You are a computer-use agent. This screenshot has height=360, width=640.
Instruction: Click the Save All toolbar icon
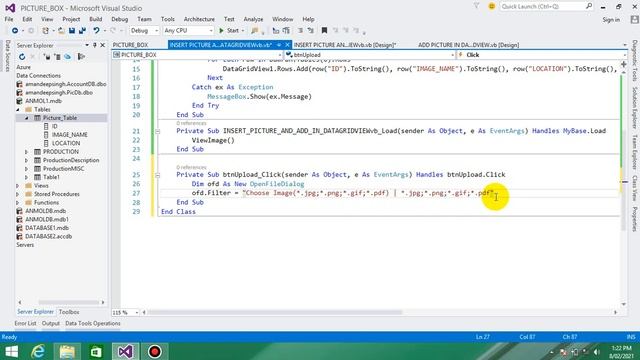tap(82, 31)
